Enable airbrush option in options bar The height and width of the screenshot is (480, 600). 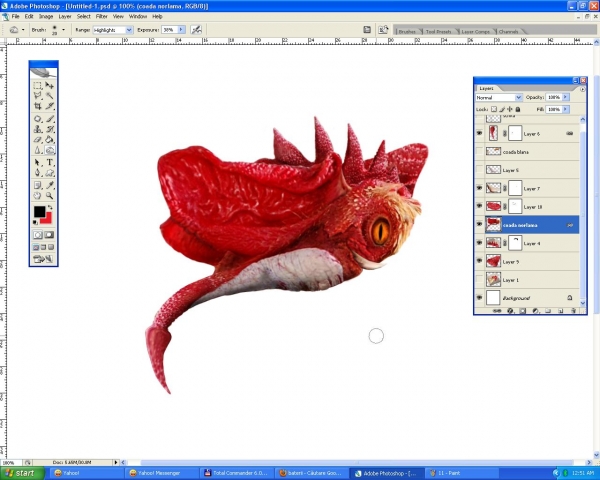point(196,29)
